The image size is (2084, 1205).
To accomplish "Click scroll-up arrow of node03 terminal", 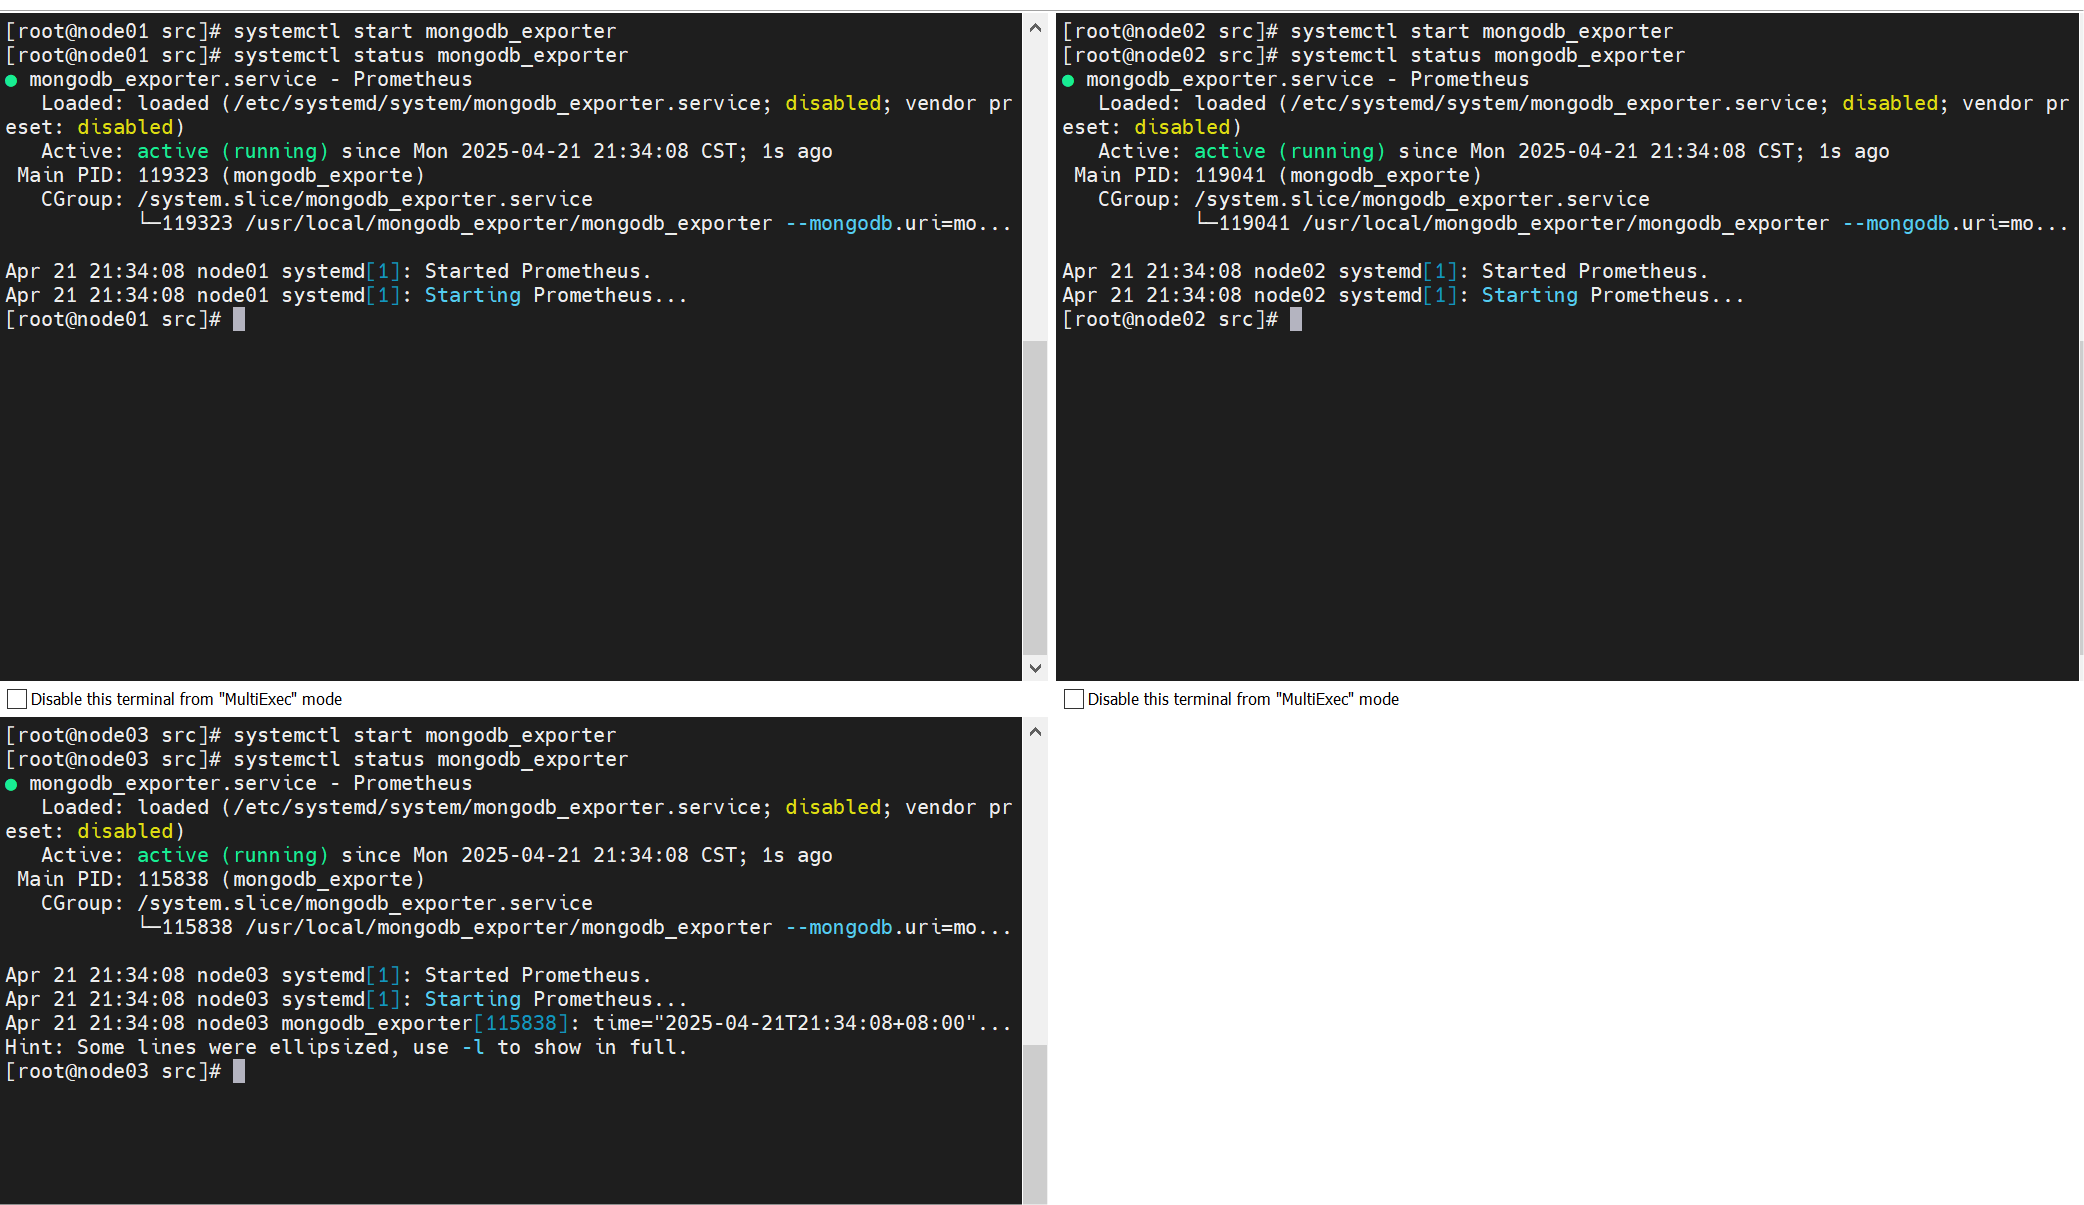I will [1035, 732].
